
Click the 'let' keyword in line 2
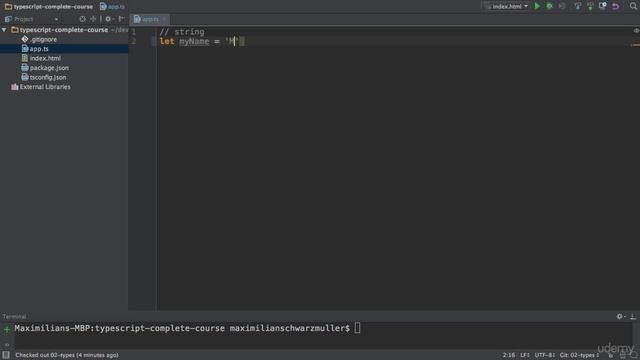pyautogui.click(x=167, y=41)
